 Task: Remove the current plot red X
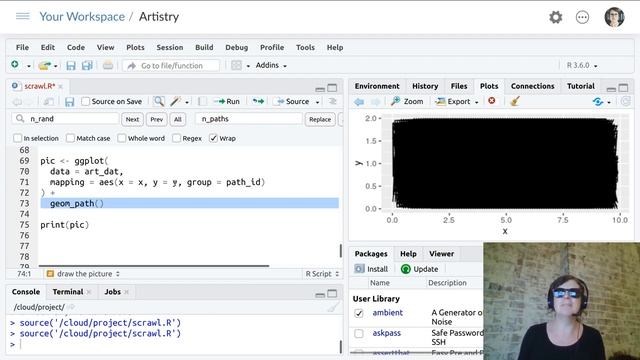pos(492,100)
